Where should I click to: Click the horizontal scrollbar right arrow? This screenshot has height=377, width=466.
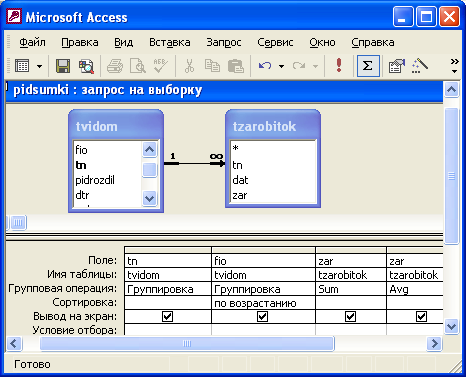[434, 343]
